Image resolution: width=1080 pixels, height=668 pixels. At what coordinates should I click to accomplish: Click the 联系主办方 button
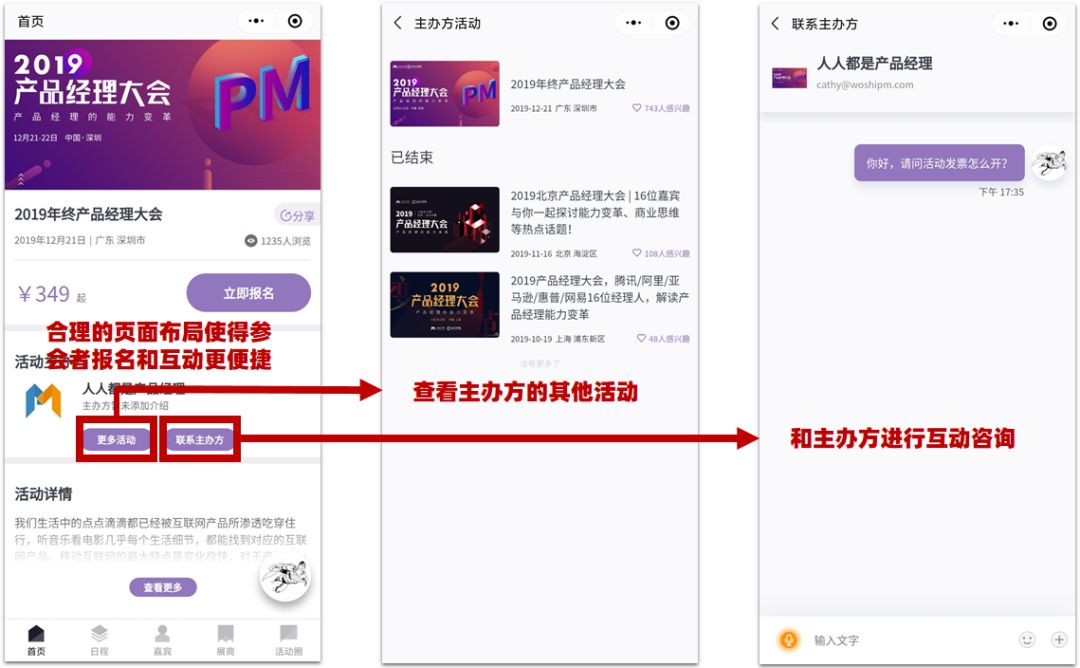pos(200,439)
